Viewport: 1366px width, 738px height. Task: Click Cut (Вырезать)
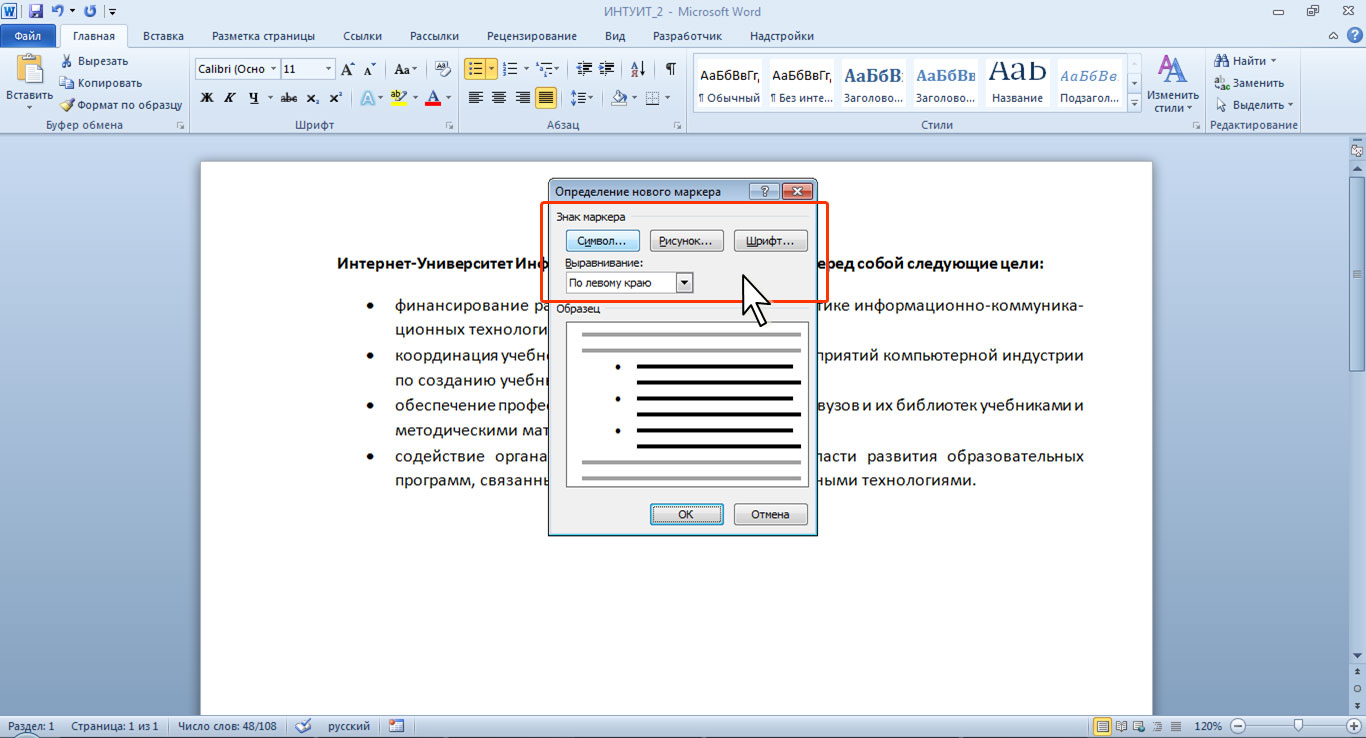(94, 61)
